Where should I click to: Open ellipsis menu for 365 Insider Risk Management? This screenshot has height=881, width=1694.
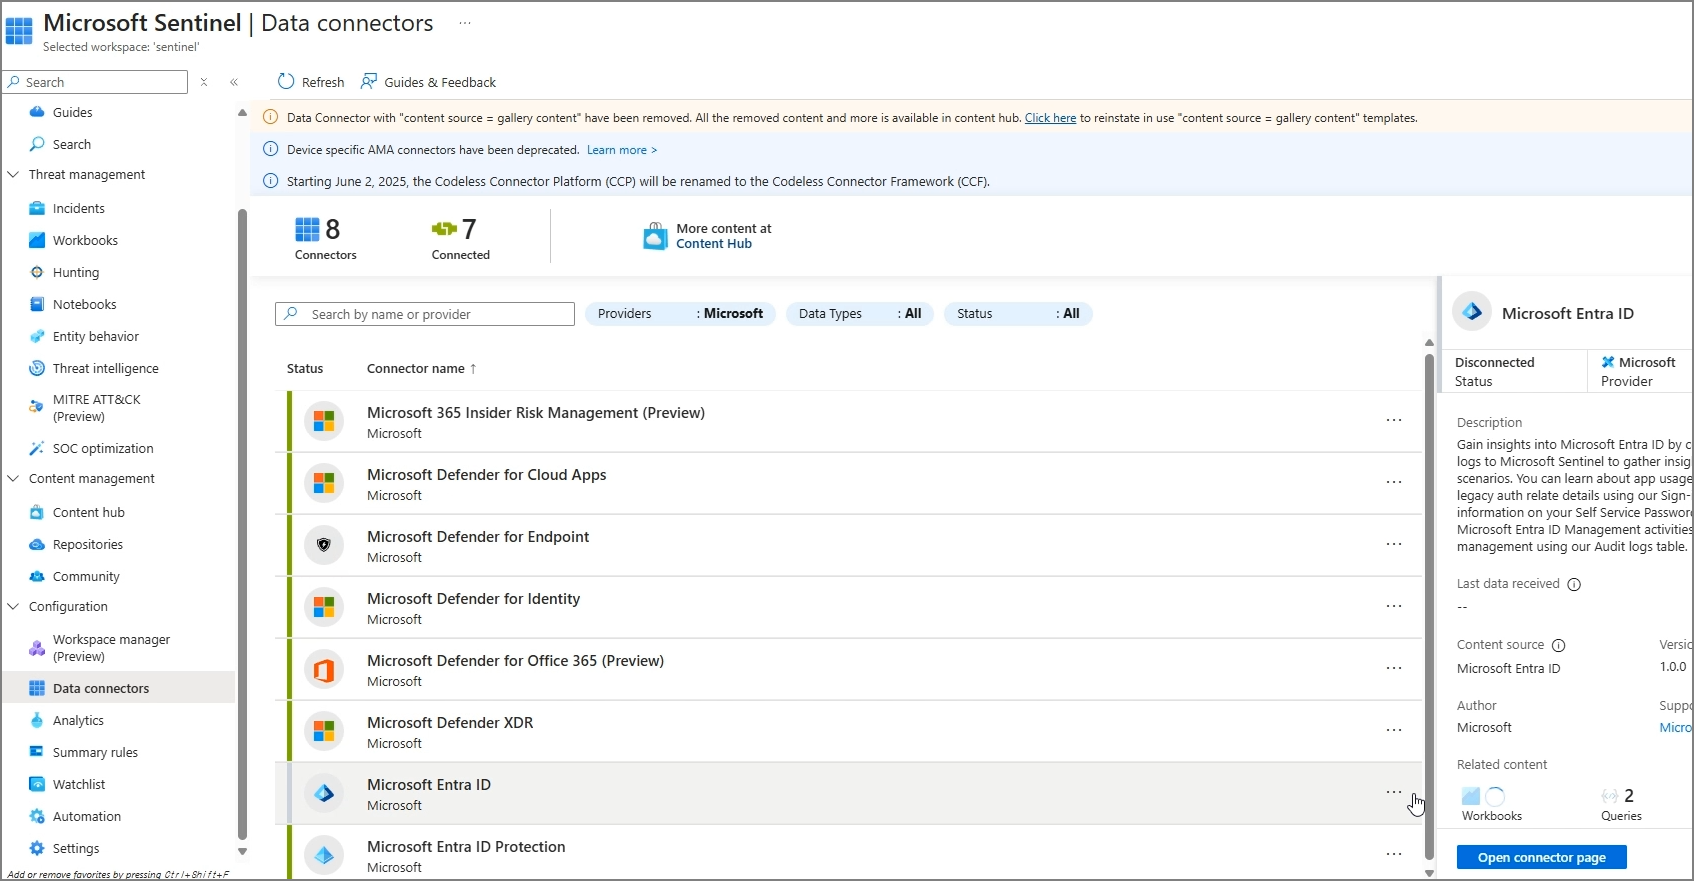pos(1394,420)
